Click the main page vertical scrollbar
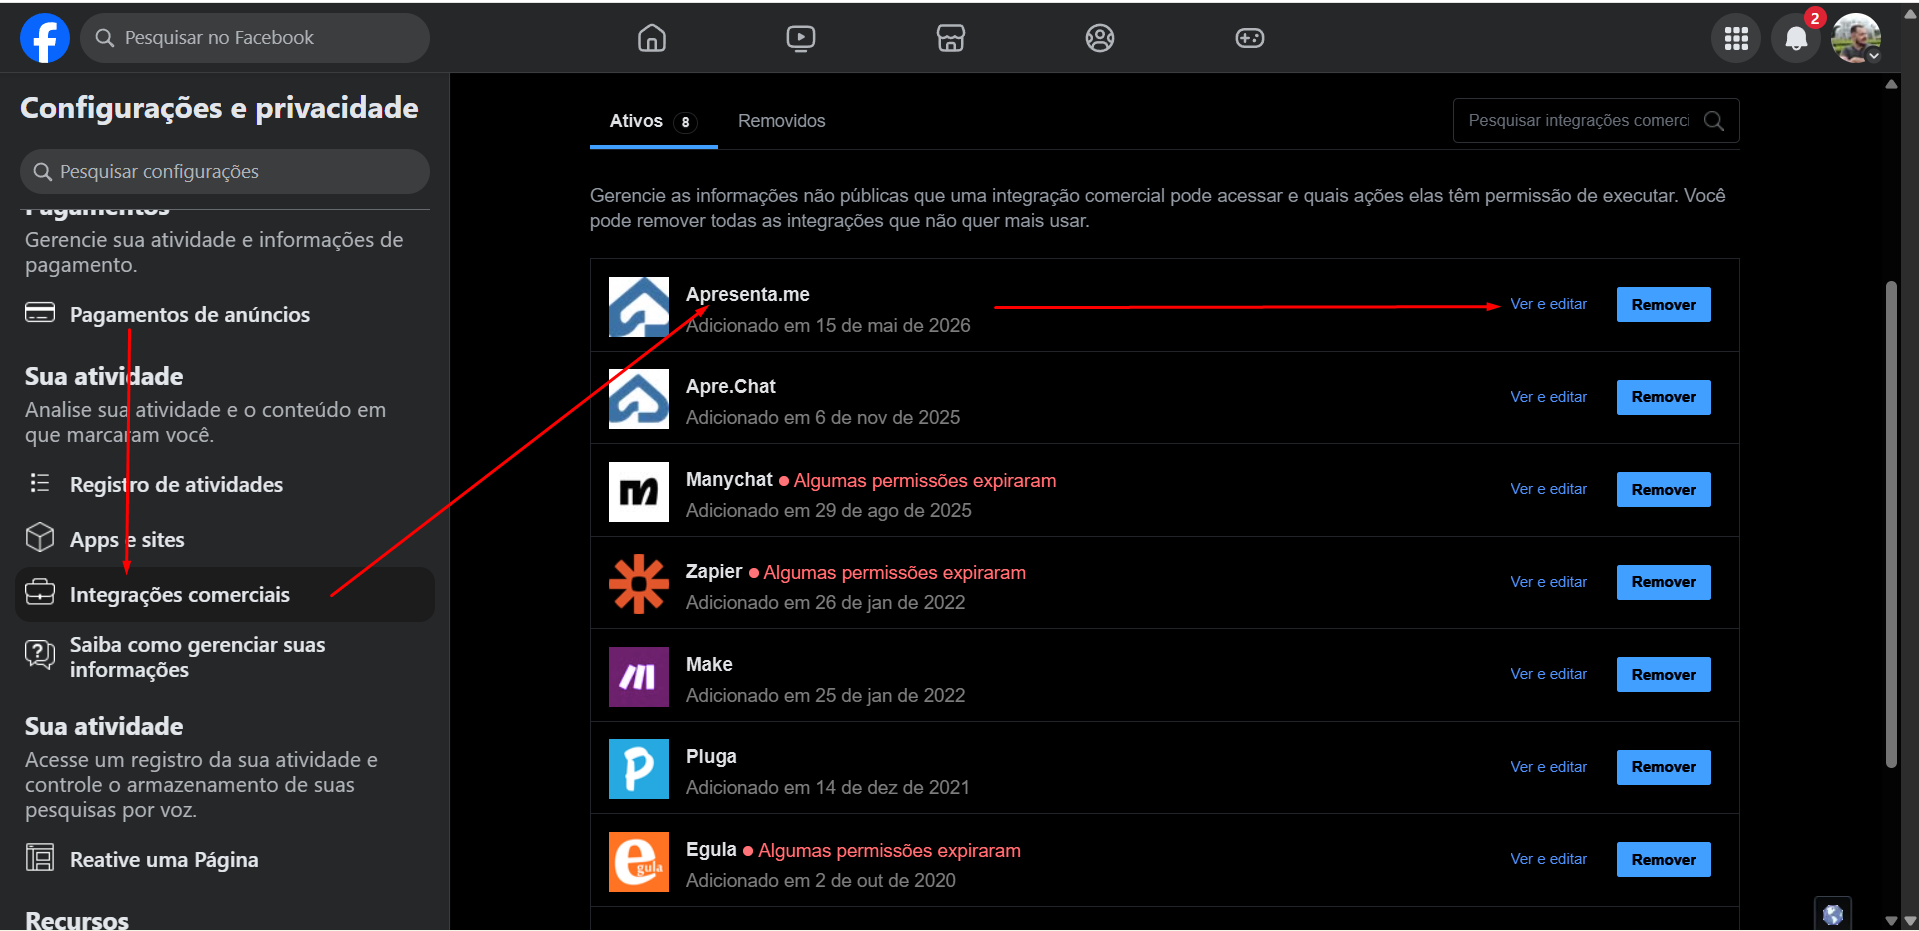The image size is (1919, 931). tap(1891, 524)
